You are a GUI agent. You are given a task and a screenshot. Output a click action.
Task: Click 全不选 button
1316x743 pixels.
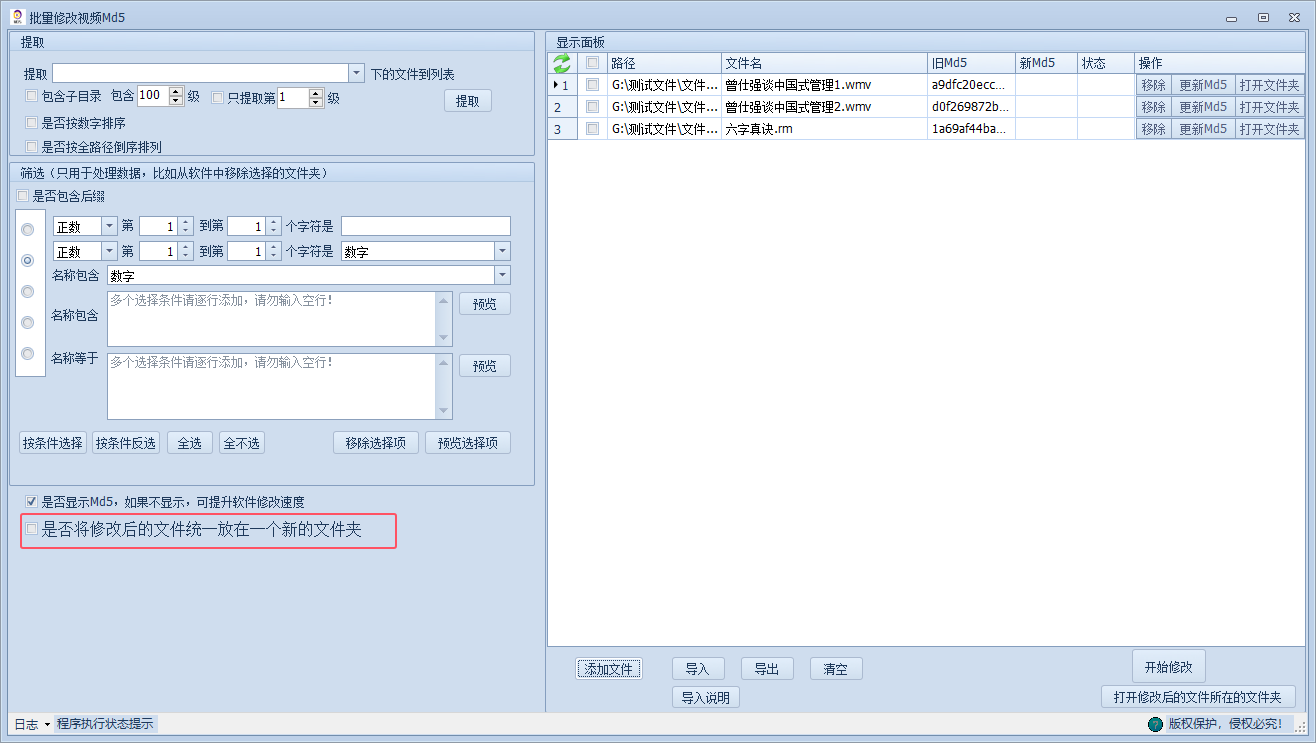(242, 443)
